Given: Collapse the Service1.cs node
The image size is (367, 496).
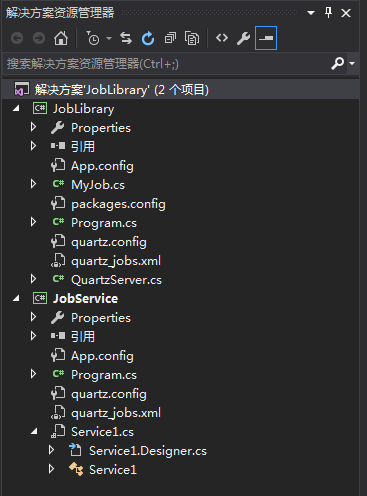Looking at the screenshot, I should (34, 431).
